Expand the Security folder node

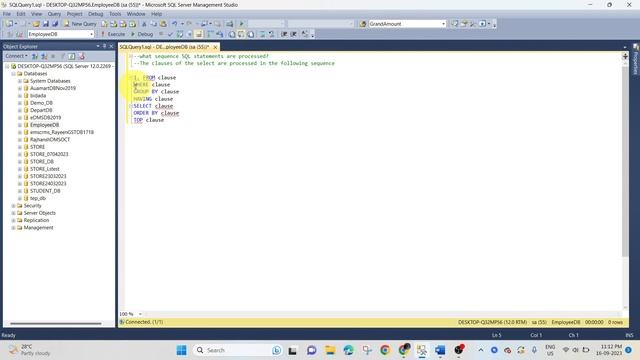[13, 206]
